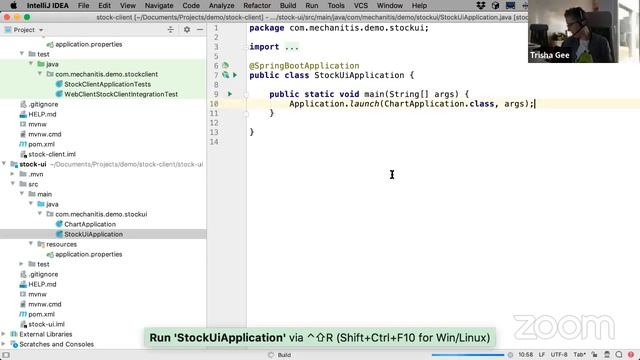The image size is (640, 360).
Task: Open the VCS menu
Action: (360, 6)
